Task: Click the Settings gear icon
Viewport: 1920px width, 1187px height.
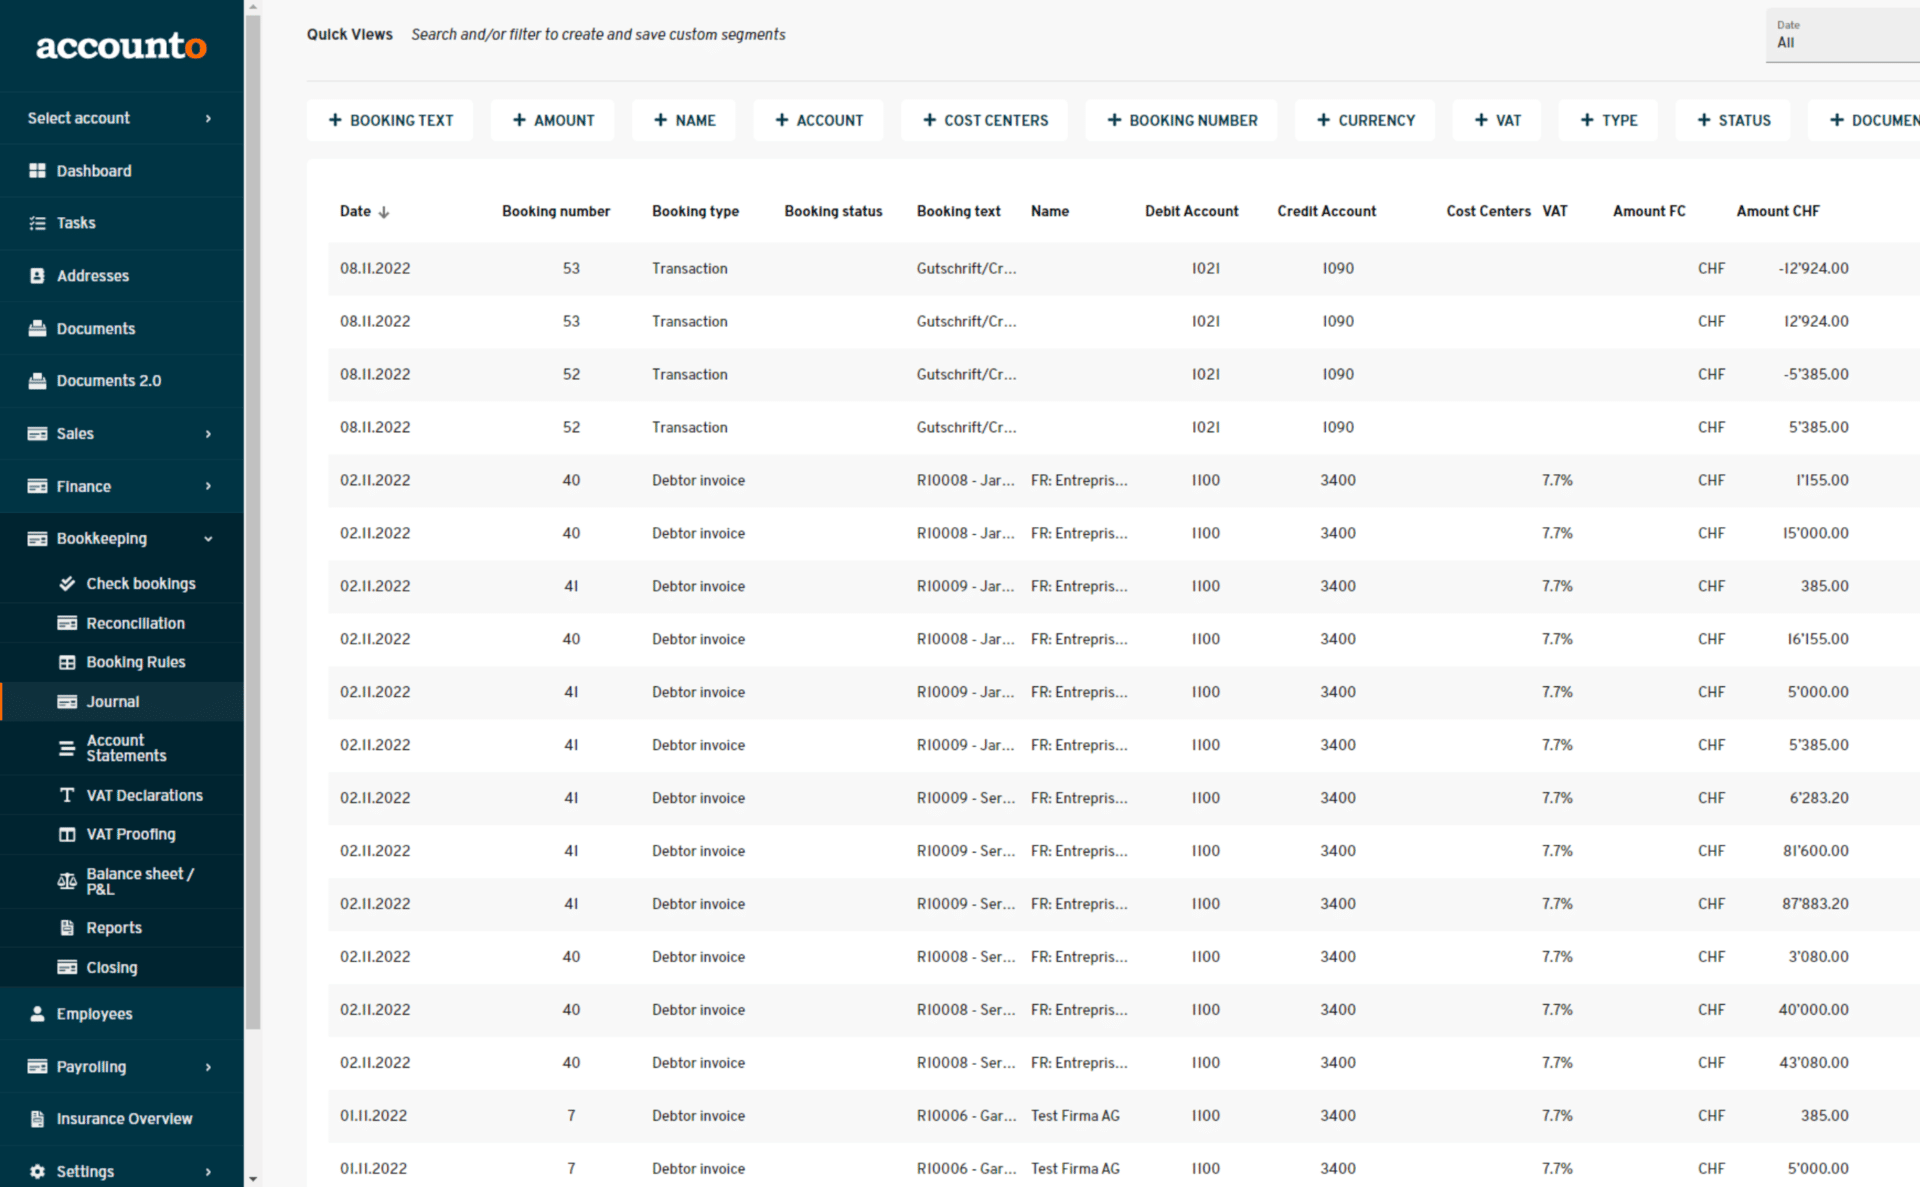Action: pos(37,1172)
